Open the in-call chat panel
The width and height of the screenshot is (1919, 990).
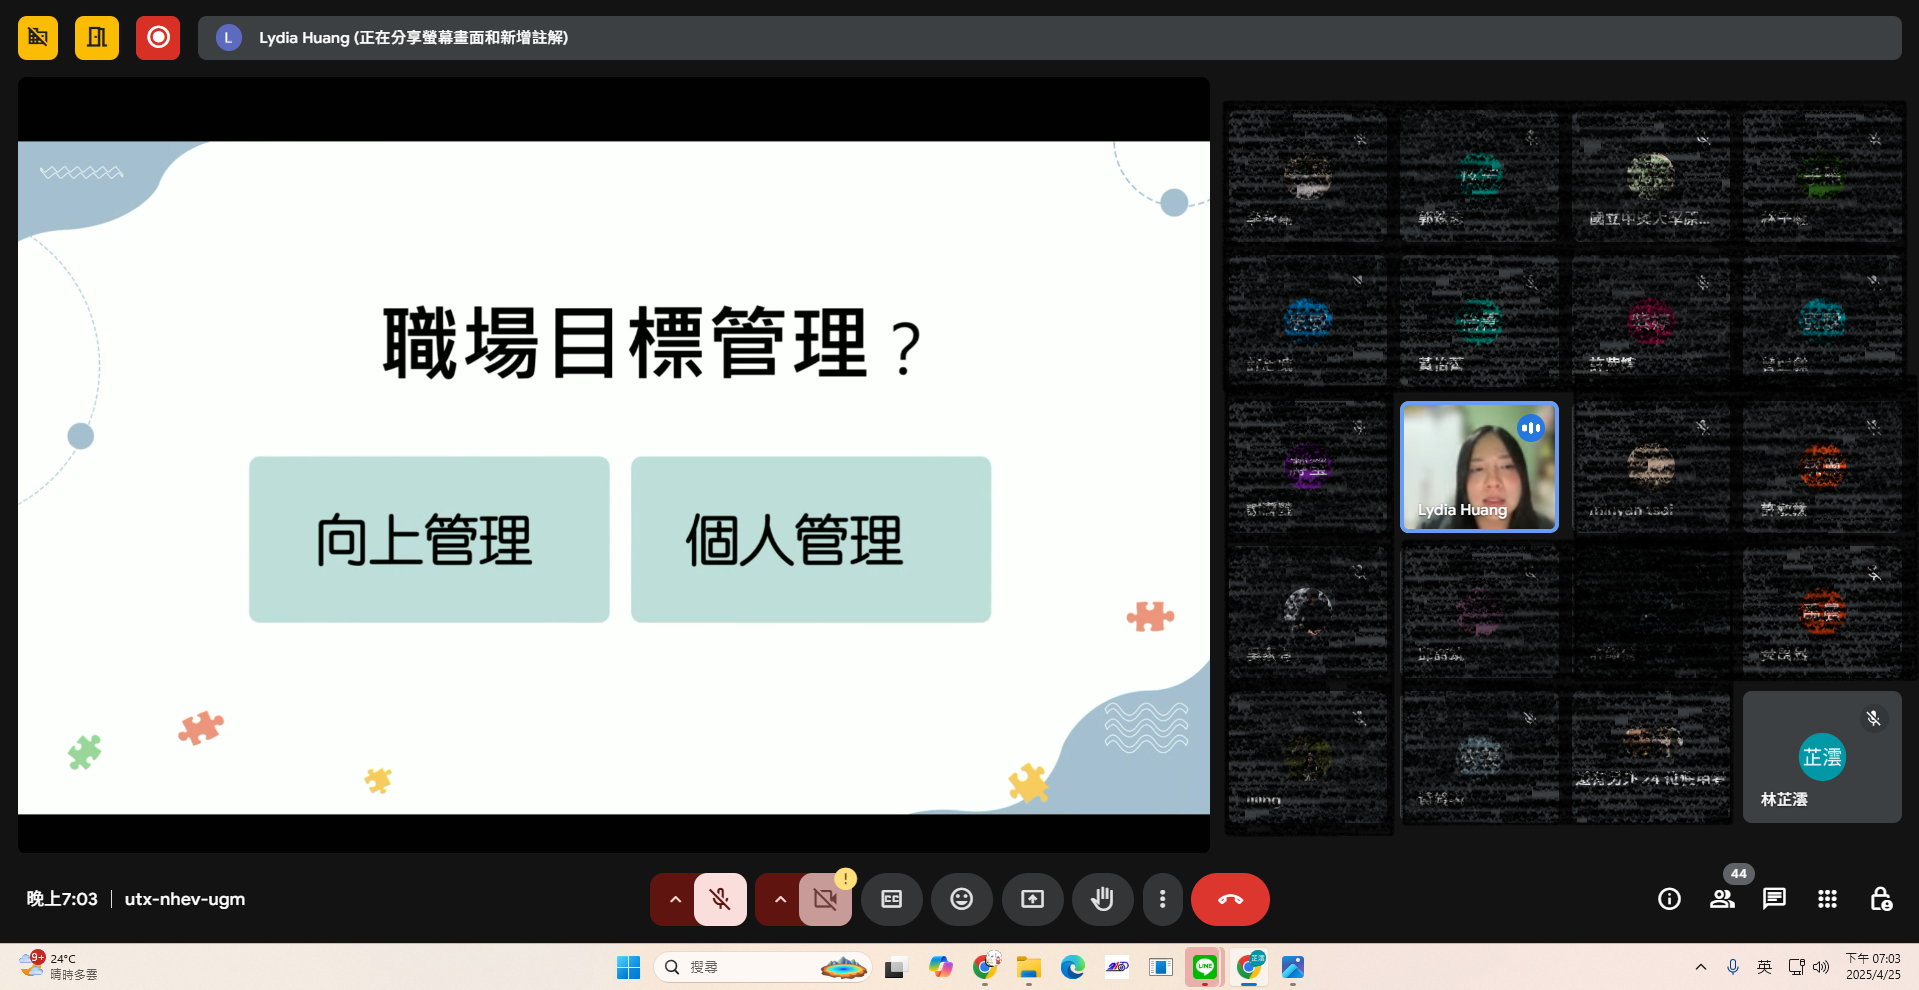[x=1774, y=898]
